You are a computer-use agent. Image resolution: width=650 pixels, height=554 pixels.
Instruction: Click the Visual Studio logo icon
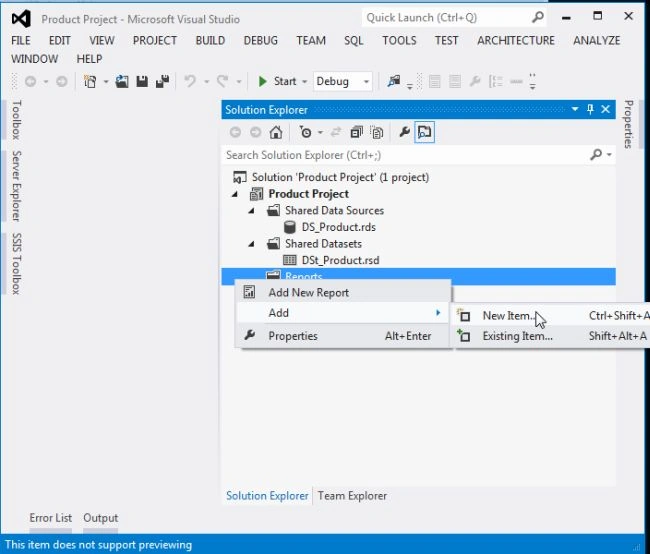[x=21, y=19]
